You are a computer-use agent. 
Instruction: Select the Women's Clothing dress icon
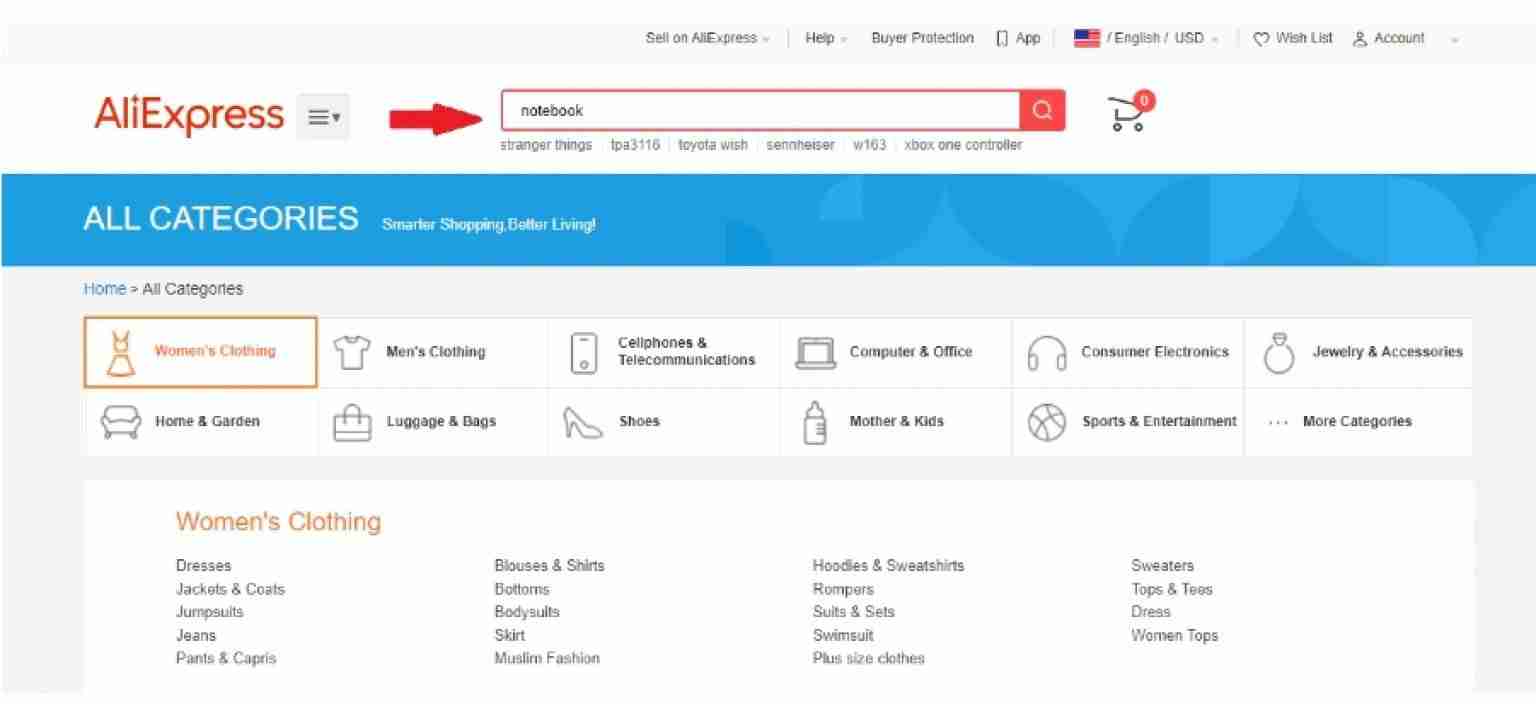pyautogui.click(x=120, y=352)
